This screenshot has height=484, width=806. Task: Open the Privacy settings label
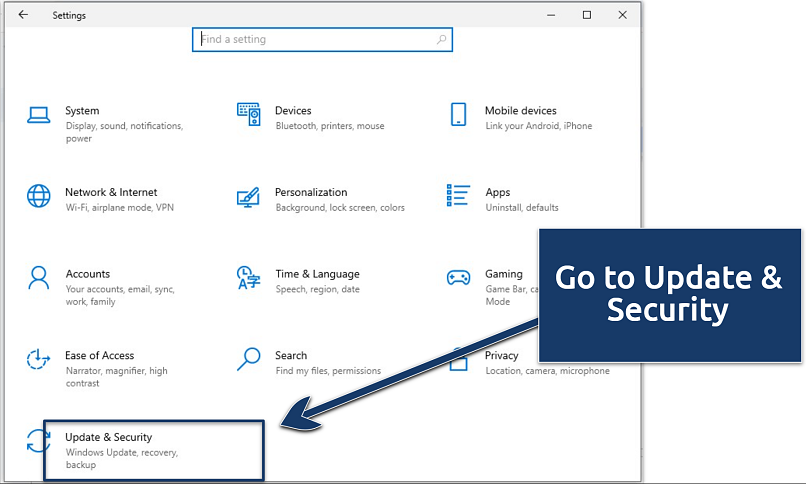pyautogui.click(x=502, y=355)
